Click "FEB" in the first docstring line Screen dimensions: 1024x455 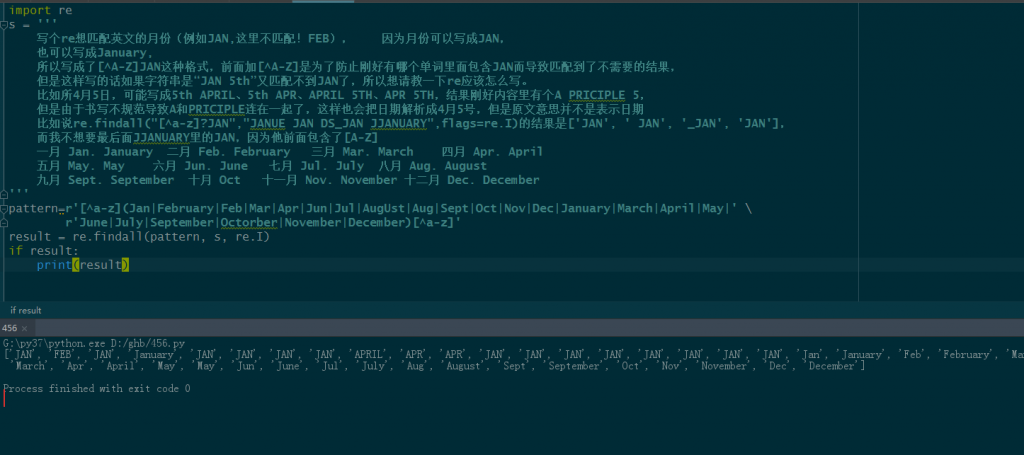click(321, 38)
